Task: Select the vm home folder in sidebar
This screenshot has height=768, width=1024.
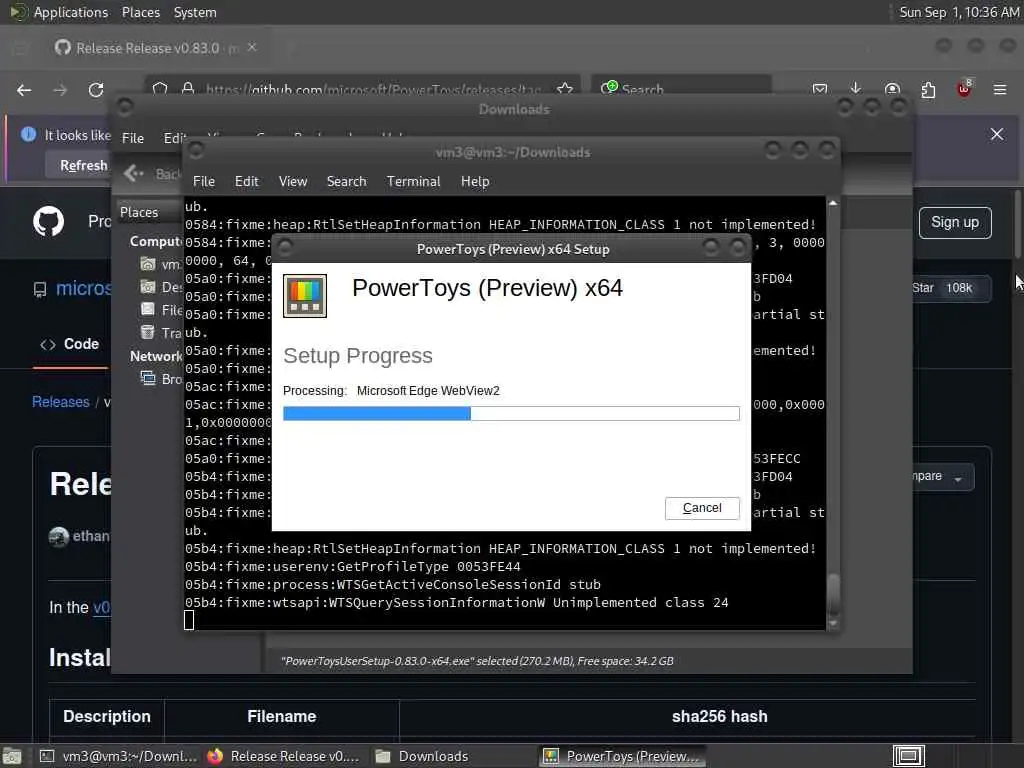Action: pos(161,264)
